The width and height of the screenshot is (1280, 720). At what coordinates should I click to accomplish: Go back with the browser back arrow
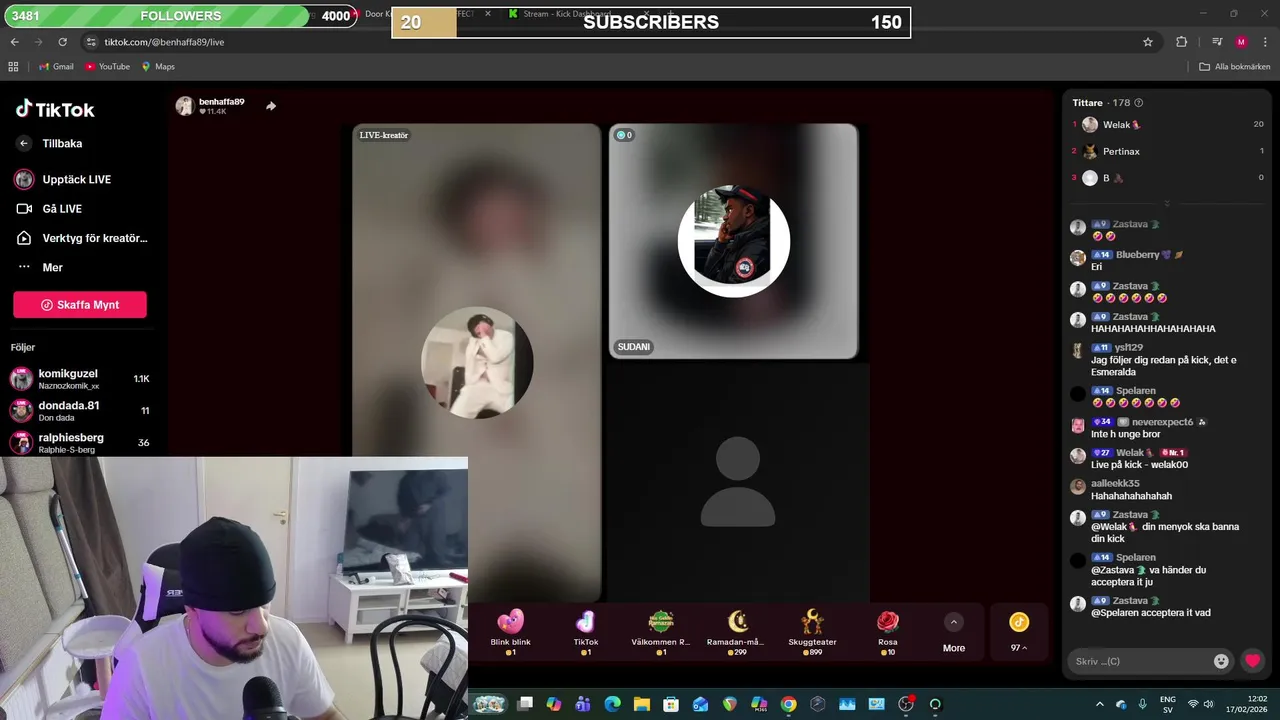tap(14, 42)
